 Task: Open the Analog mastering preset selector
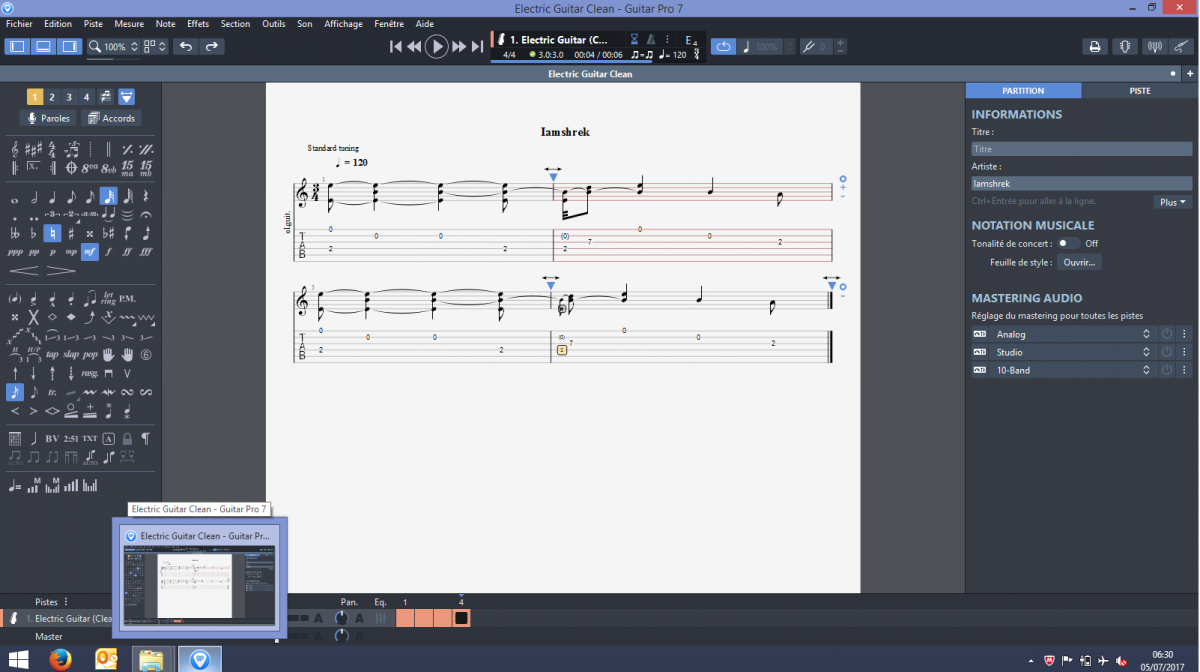pyautogui.click(x=1074, y=334)
